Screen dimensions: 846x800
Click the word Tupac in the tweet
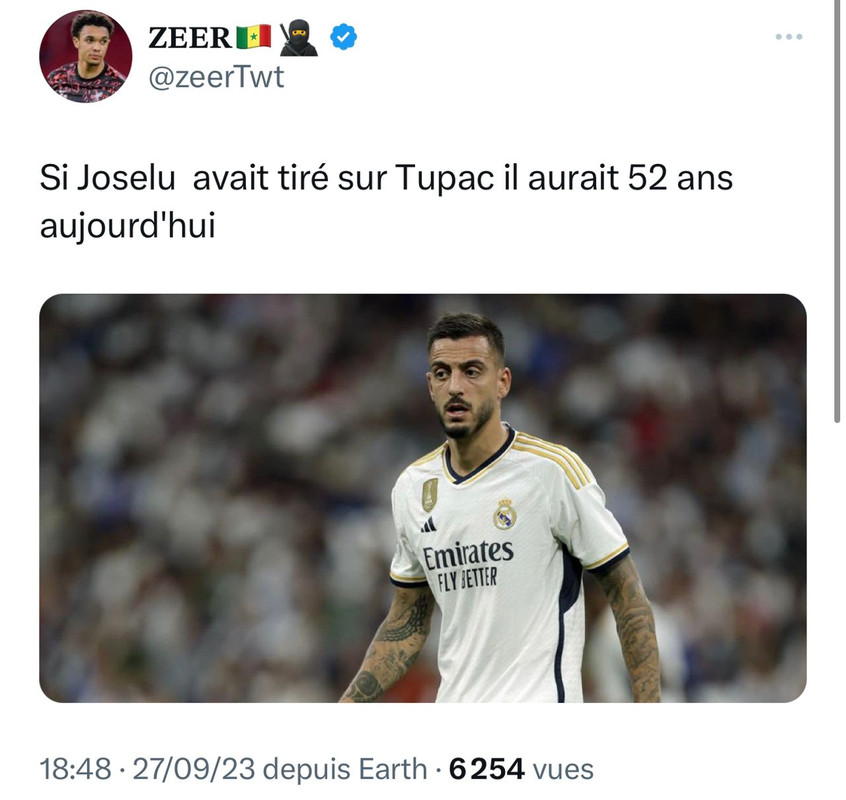pos(445,179)
